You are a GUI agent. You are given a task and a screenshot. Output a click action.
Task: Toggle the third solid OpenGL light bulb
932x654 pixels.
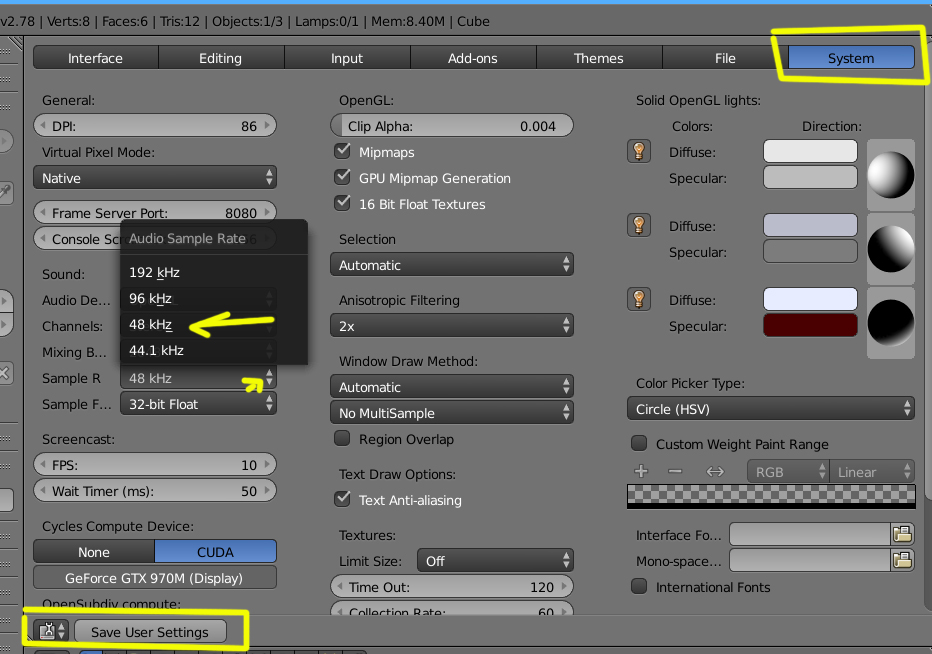(x=639, y=299)
